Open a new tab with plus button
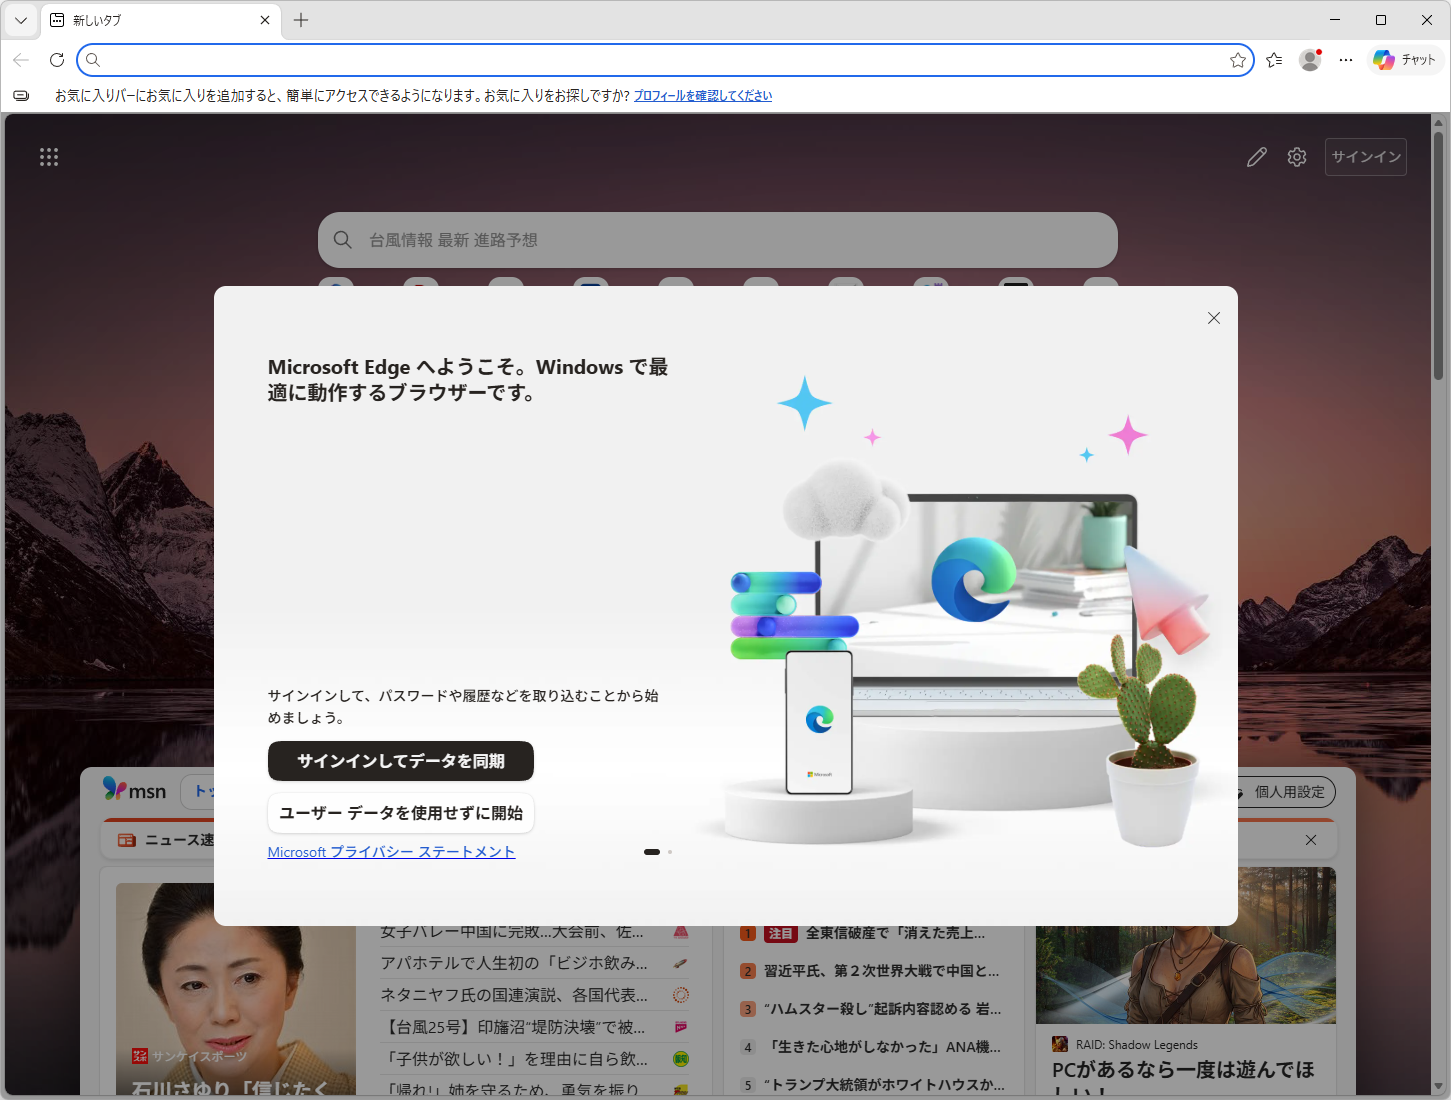 tap(301, 20)
